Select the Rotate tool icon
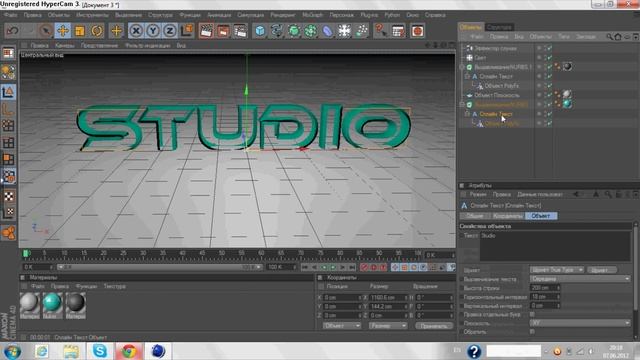This screenshot has width=640, height=360. (x=97, y=31)
